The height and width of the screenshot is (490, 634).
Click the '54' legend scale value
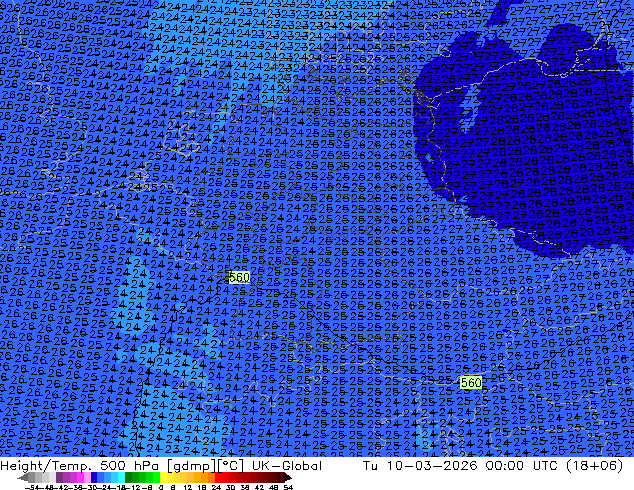tap(287, 487)
